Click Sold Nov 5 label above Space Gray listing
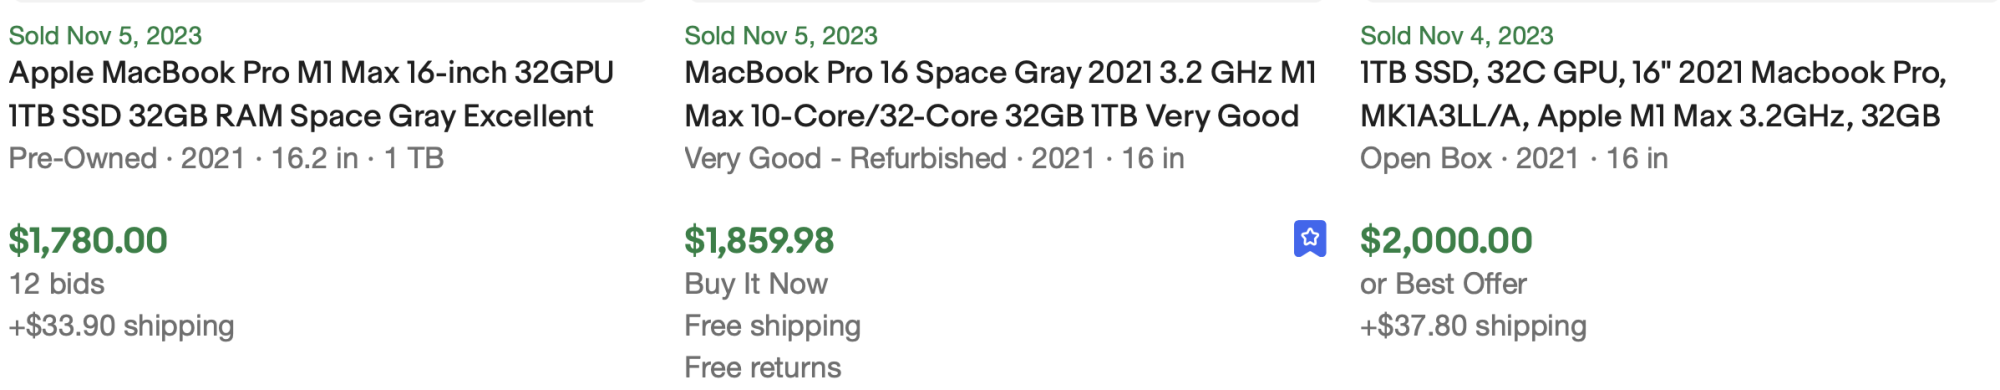This screenshot has width=2000, height=390. coord(781,36)
